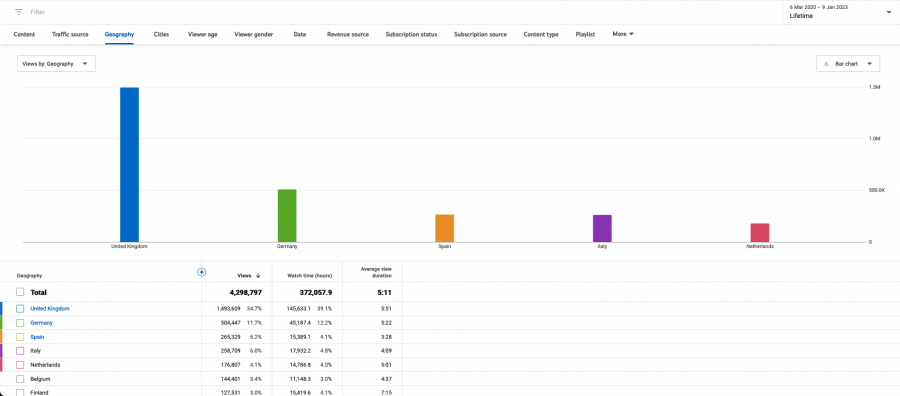900x396 pixels.
Task: Click the Belgium row name
Action: 40,379
